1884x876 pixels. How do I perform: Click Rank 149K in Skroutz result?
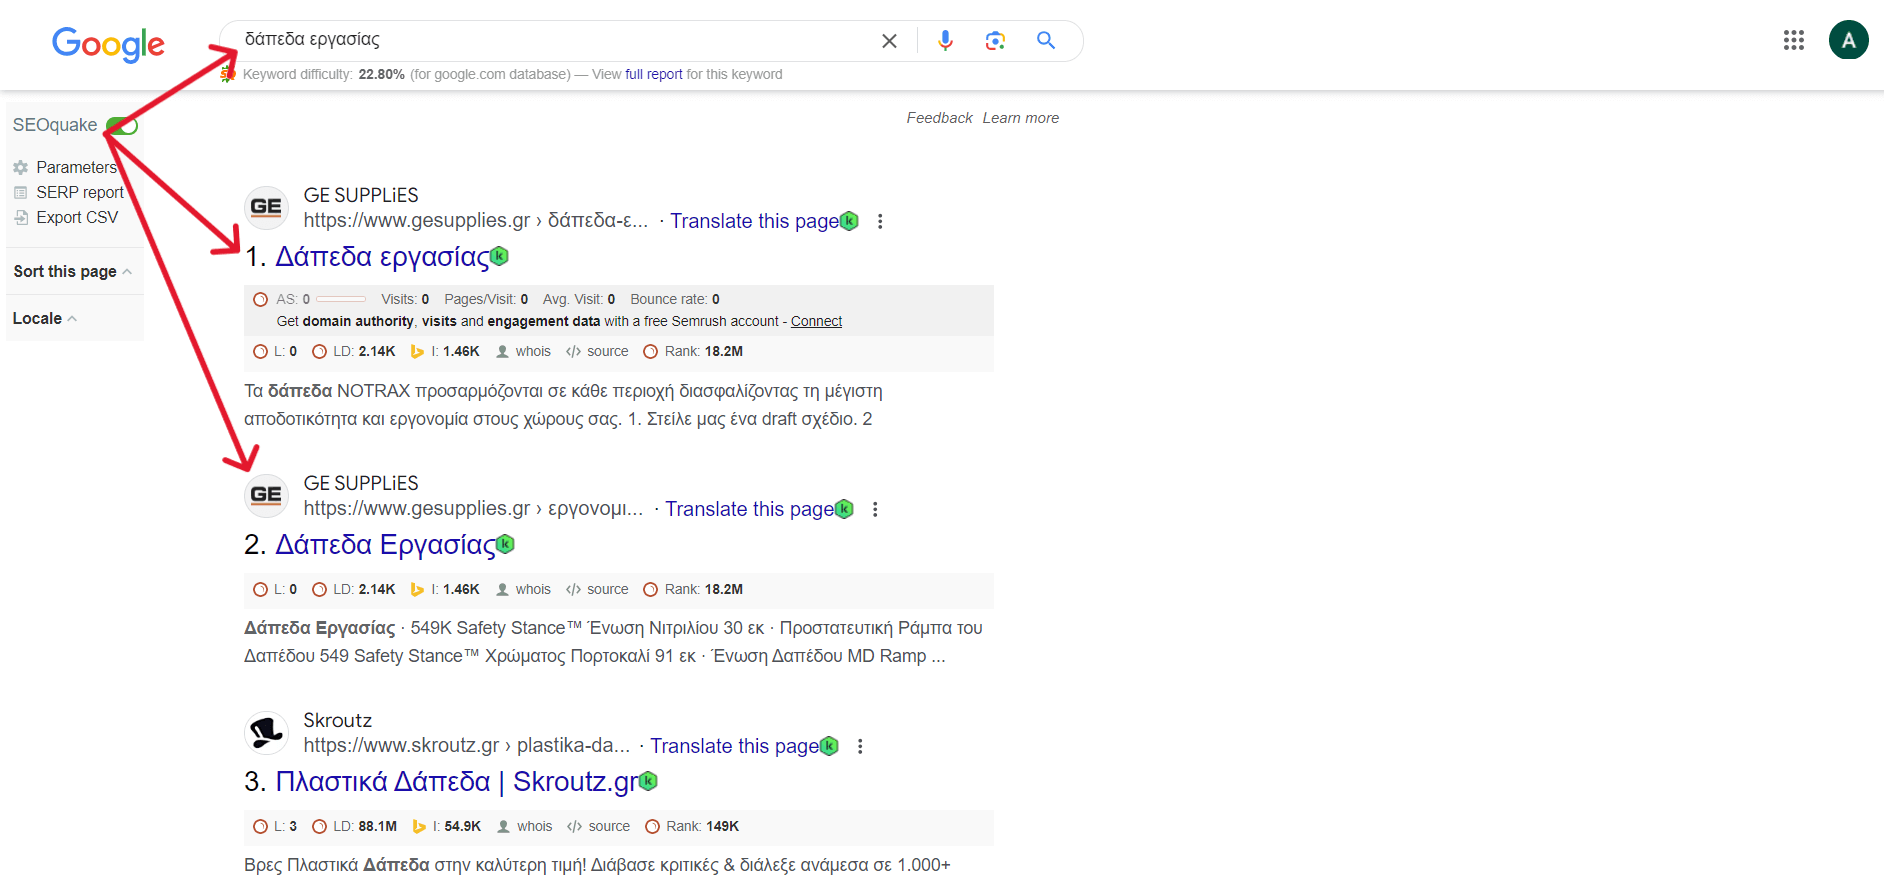point(692,826)
